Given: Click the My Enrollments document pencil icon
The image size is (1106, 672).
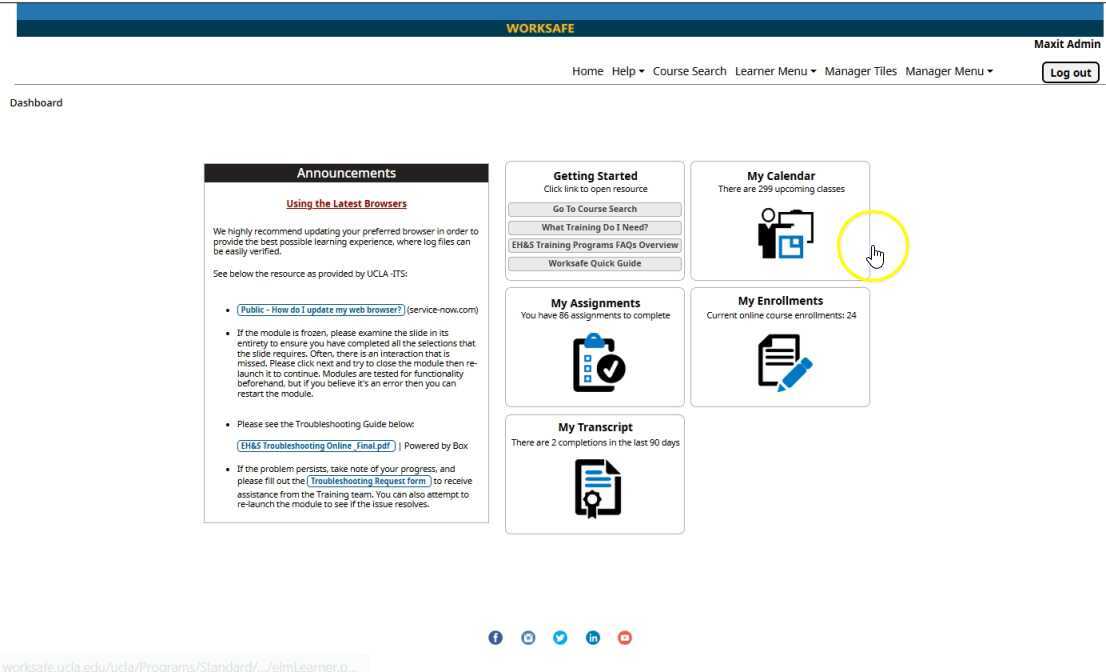Looking at the screenshot, I should pos(784,362).
